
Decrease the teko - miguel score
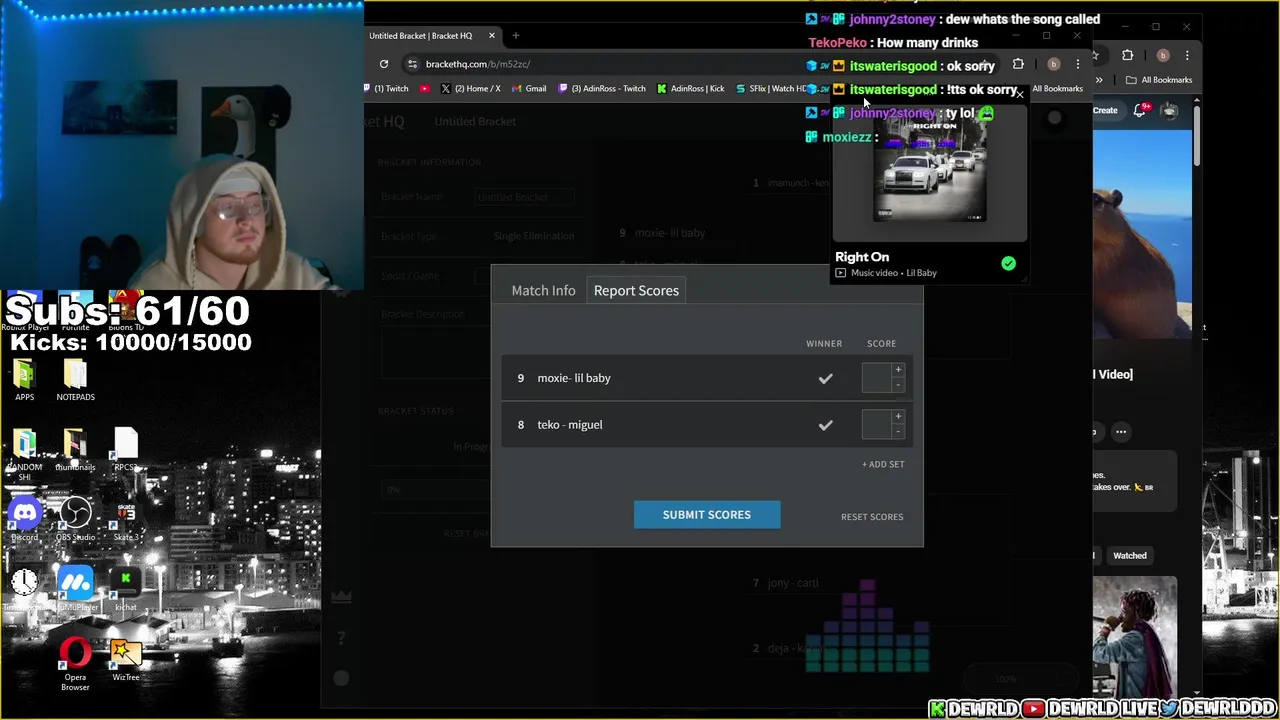[898, 431]
